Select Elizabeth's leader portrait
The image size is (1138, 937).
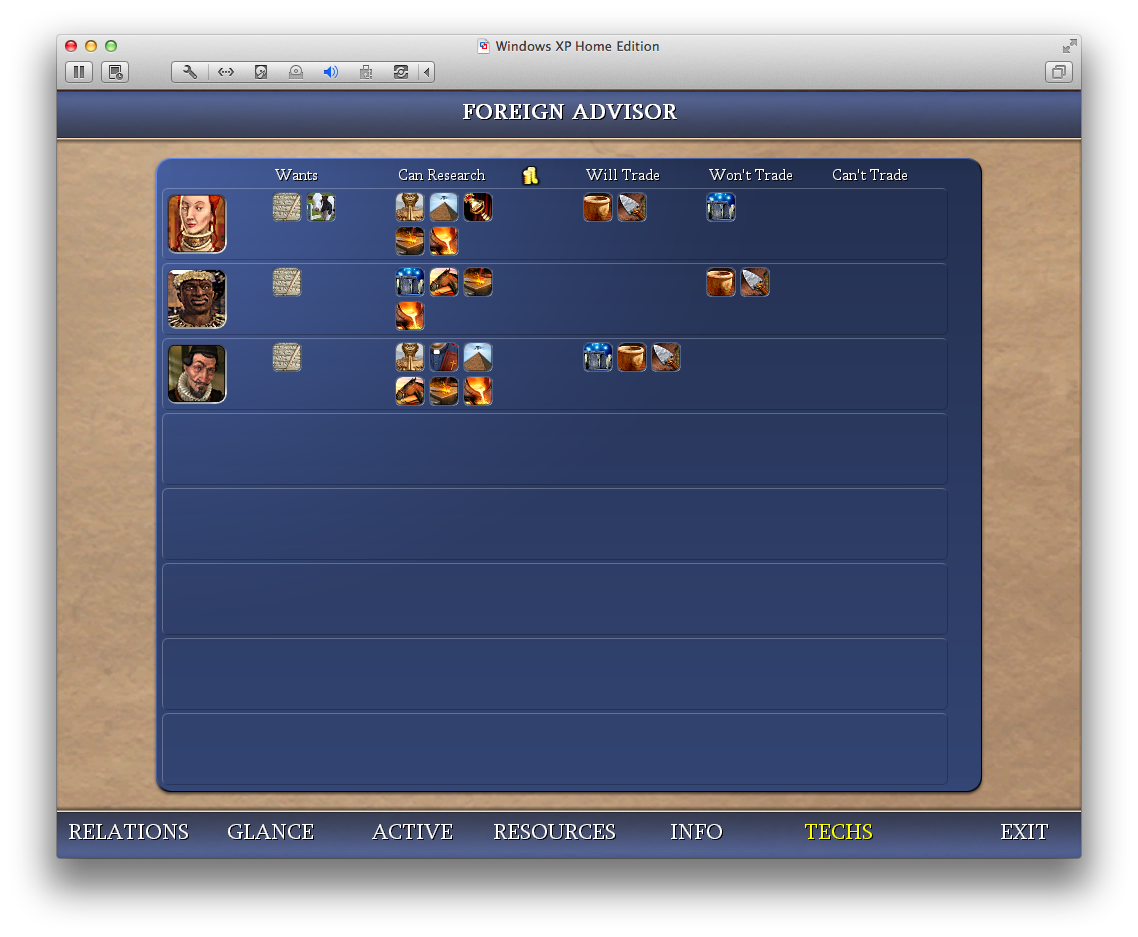pos(197,224)
